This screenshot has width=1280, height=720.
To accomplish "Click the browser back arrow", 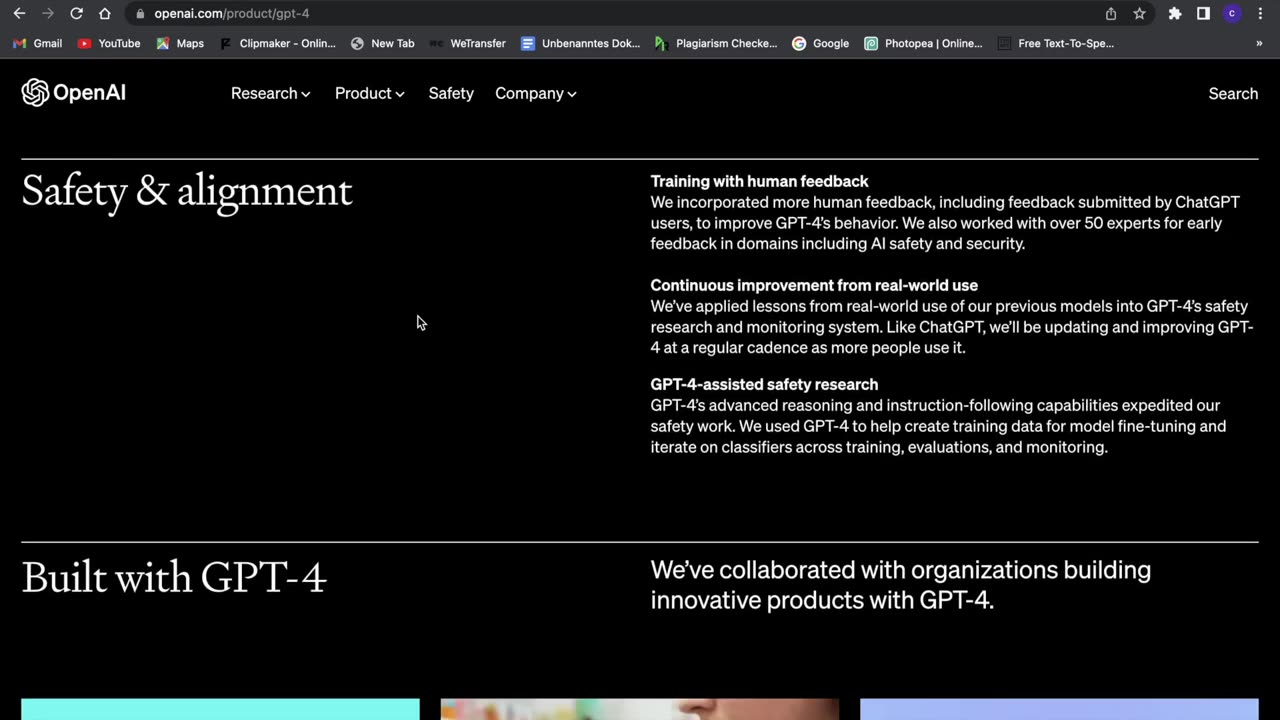I will [19, 14].
